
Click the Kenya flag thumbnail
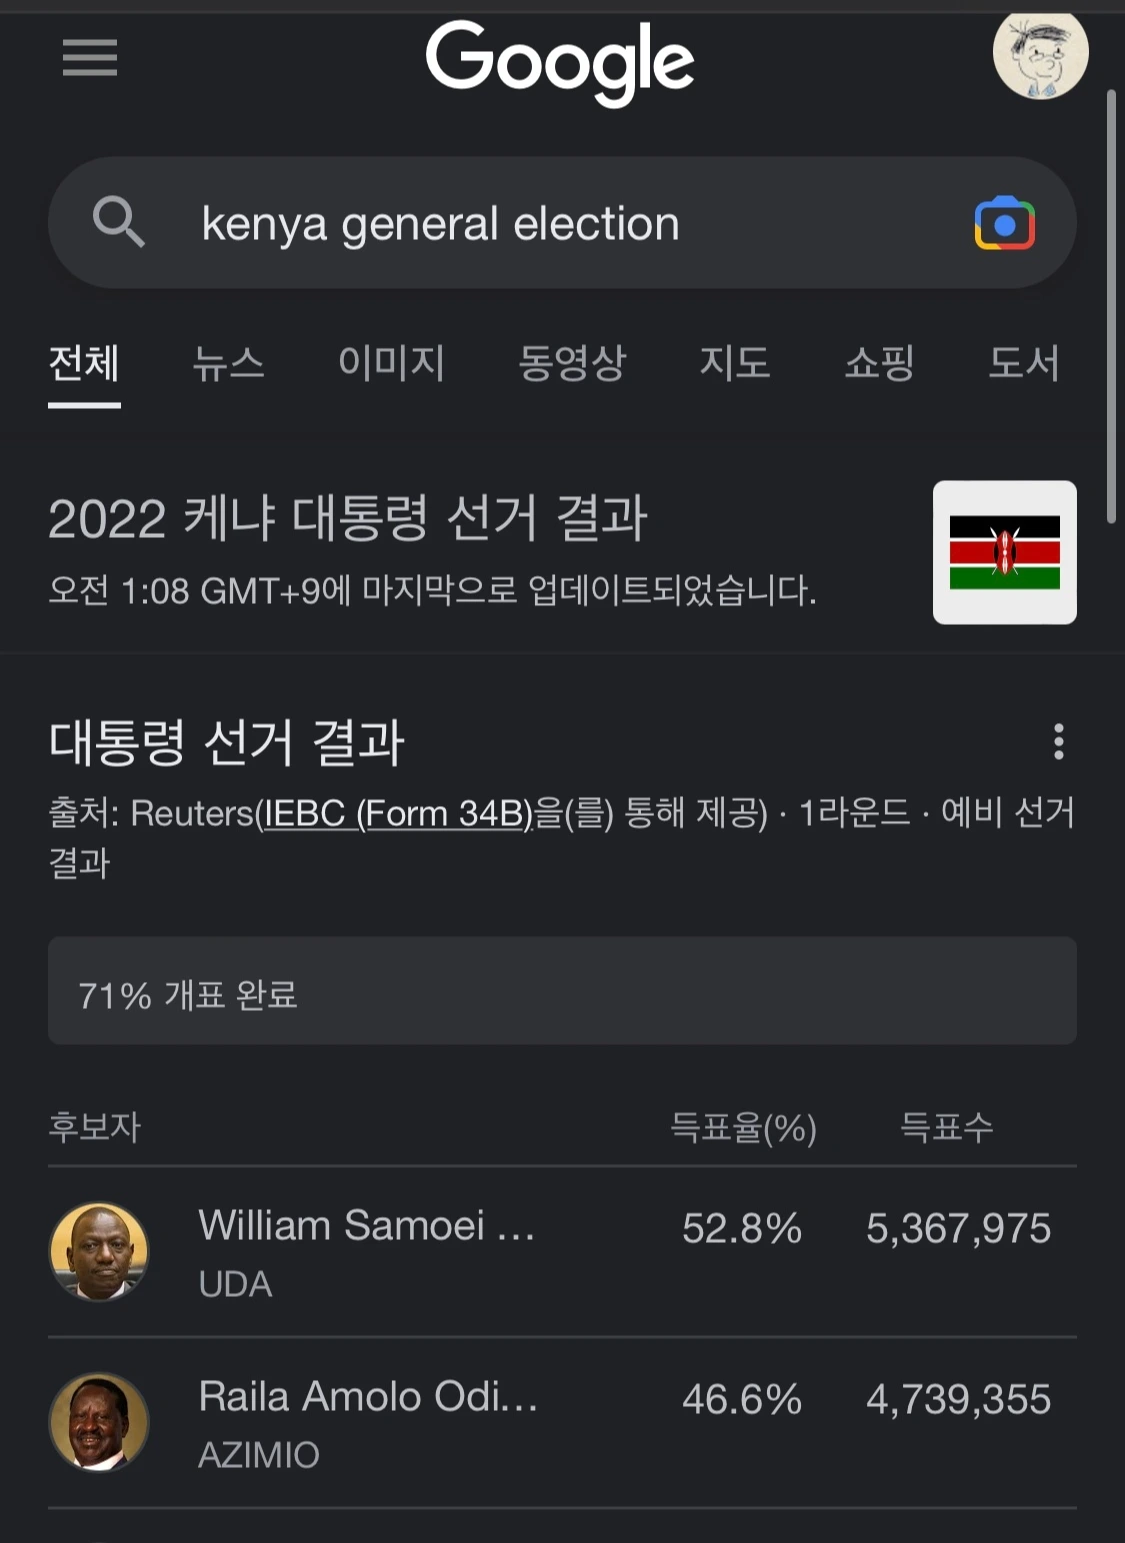pyautogui.click(x=1004, y=552)
